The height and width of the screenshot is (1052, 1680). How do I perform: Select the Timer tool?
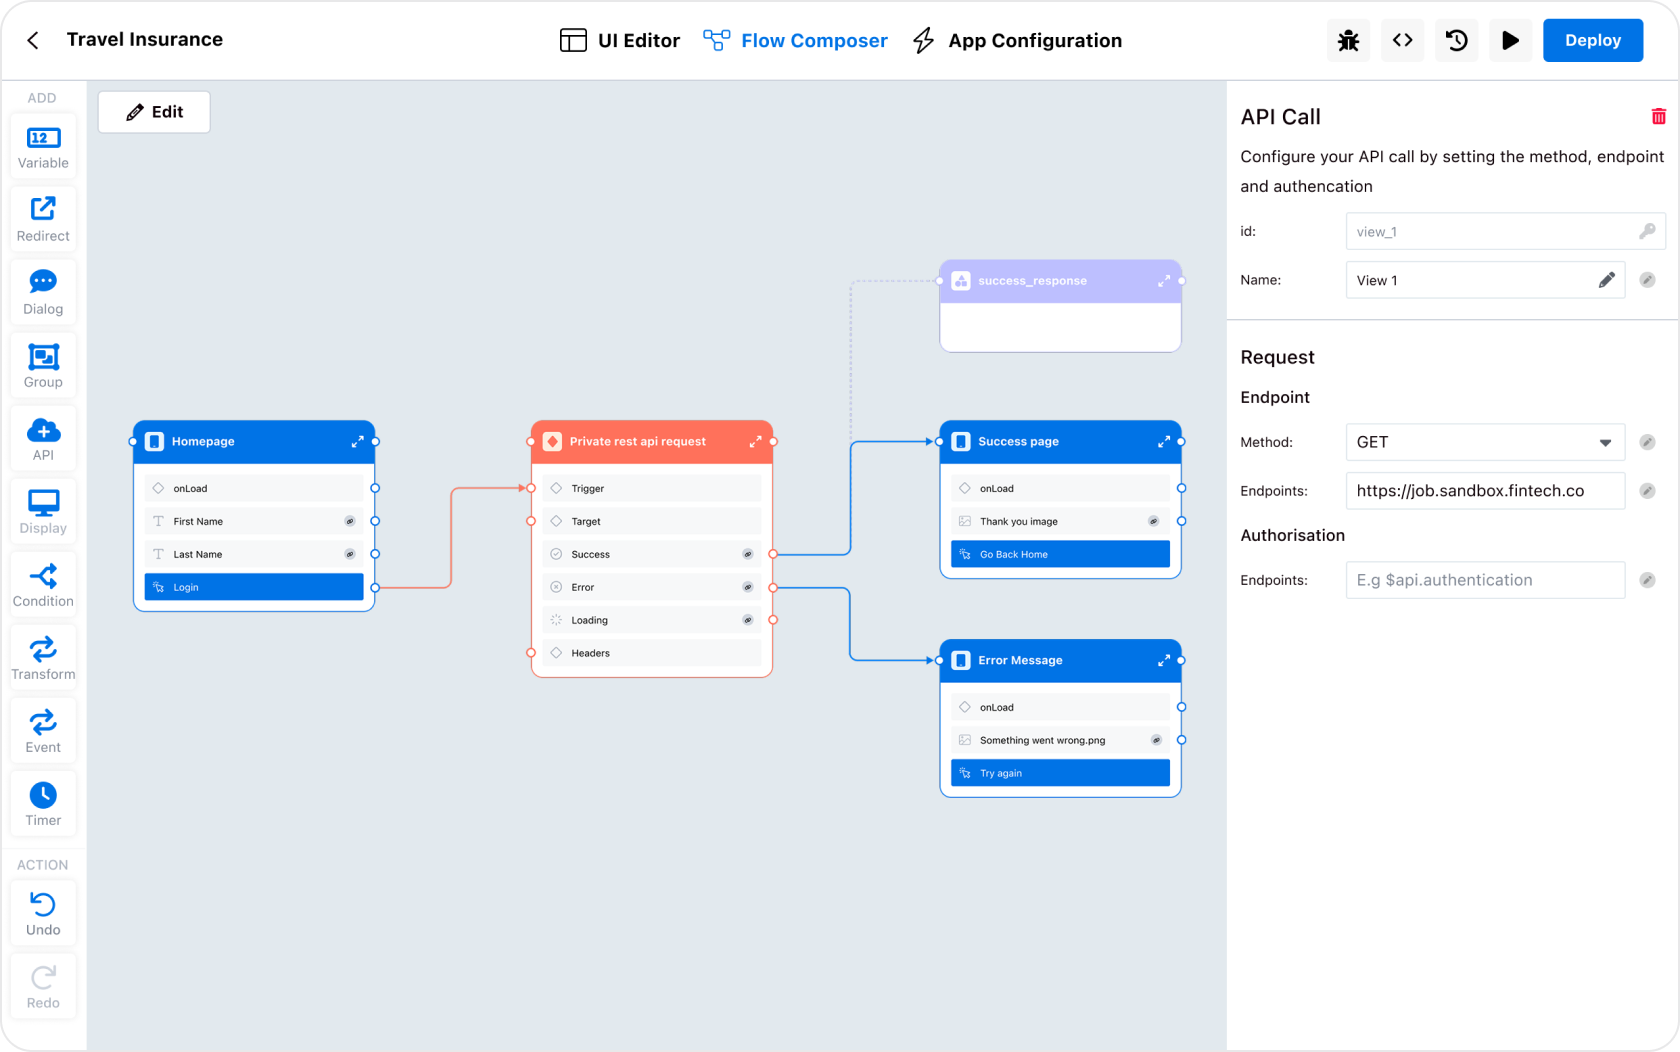tap(43, 803)
